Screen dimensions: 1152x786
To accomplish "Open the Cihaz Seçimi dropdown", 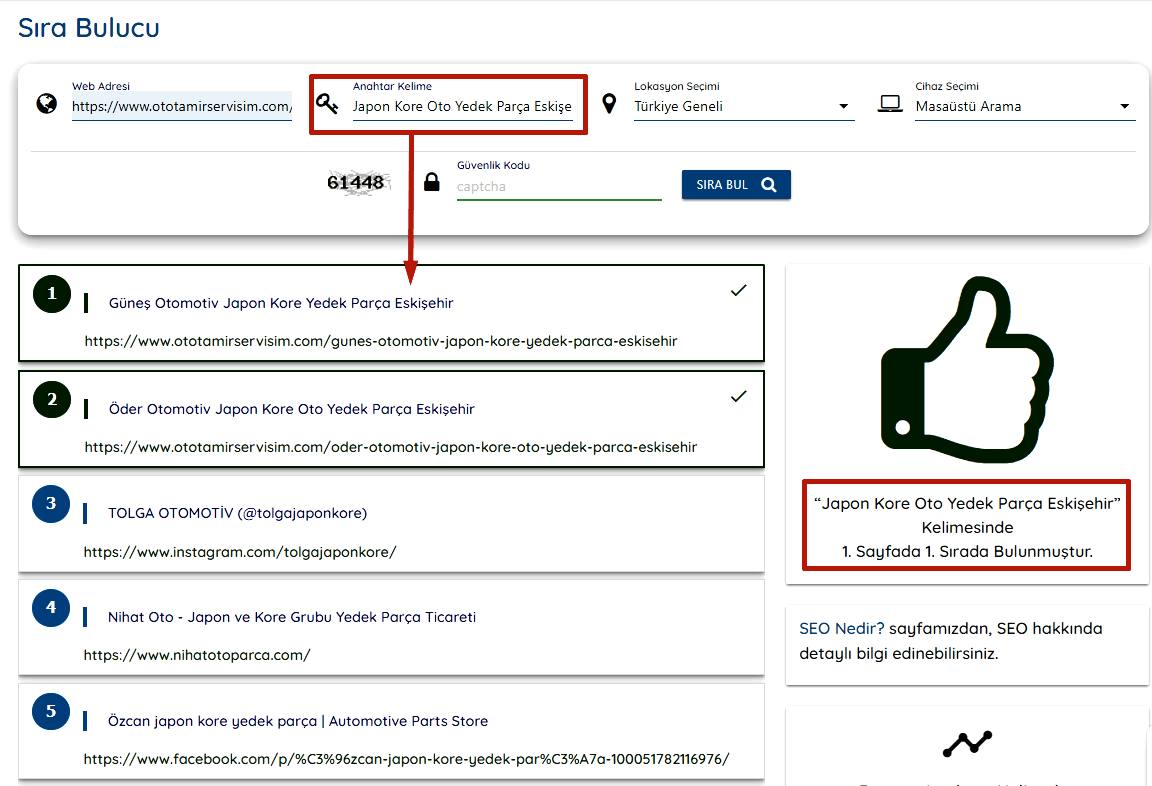I will pos(1024,107).
